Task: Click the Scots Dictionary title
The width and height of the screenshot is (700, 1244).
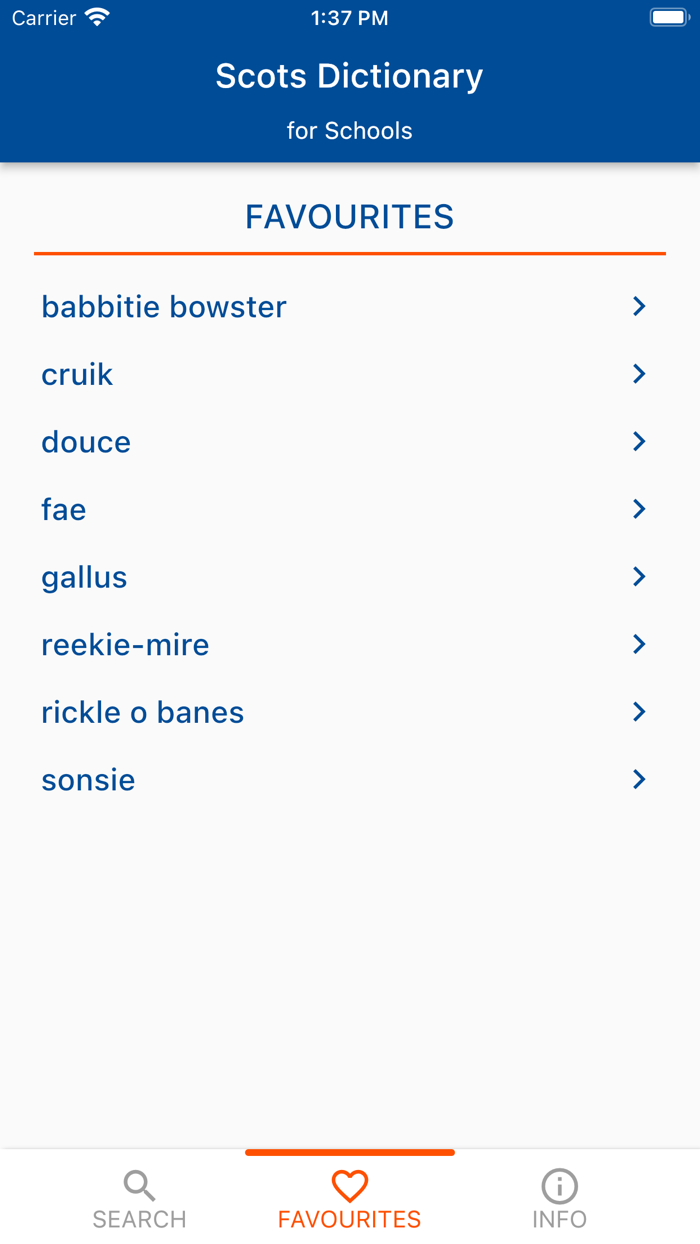Action: [x=349, y=76]
